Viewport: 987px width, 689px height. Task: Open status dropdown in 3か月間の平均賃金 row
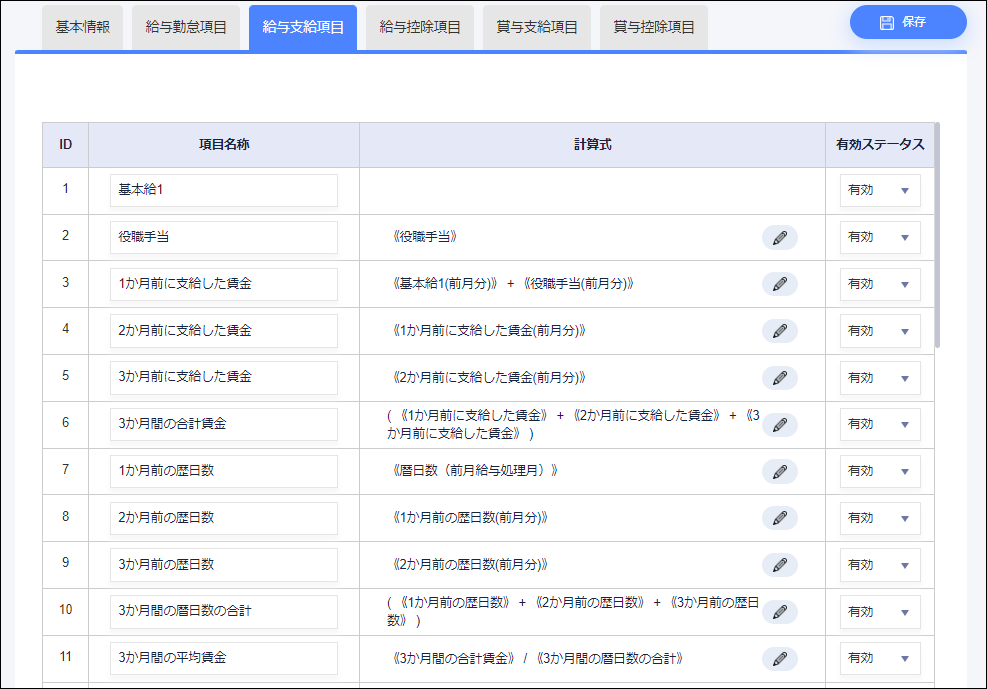coord(879,659)
